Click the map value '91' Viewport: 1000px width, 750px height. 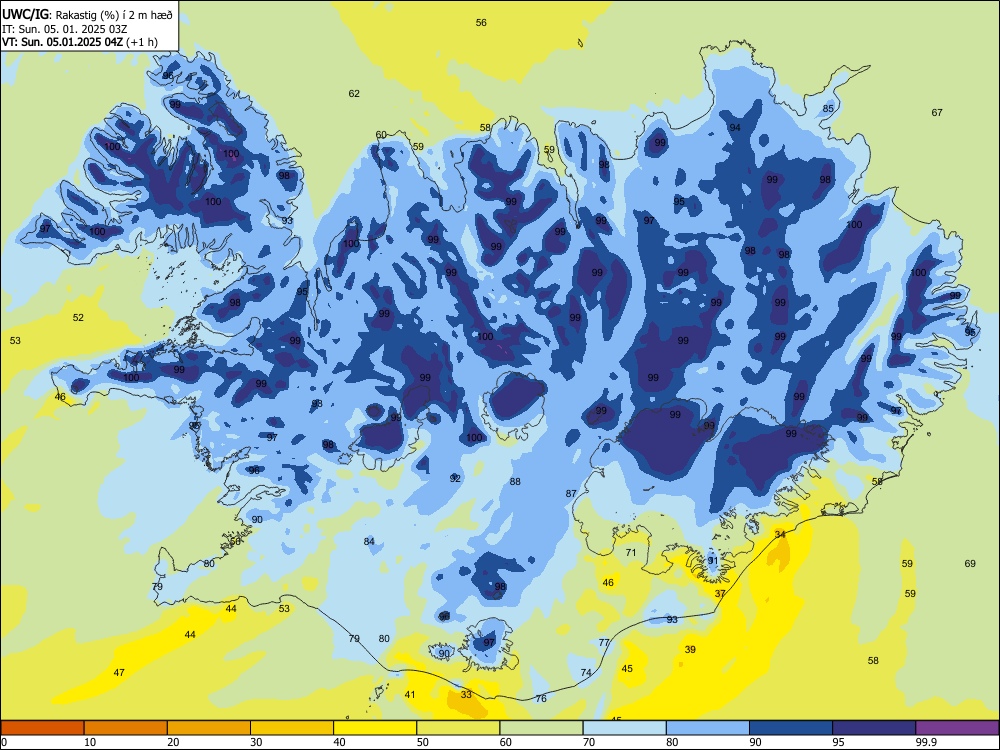pyautogui.click(x=713, y=561)
